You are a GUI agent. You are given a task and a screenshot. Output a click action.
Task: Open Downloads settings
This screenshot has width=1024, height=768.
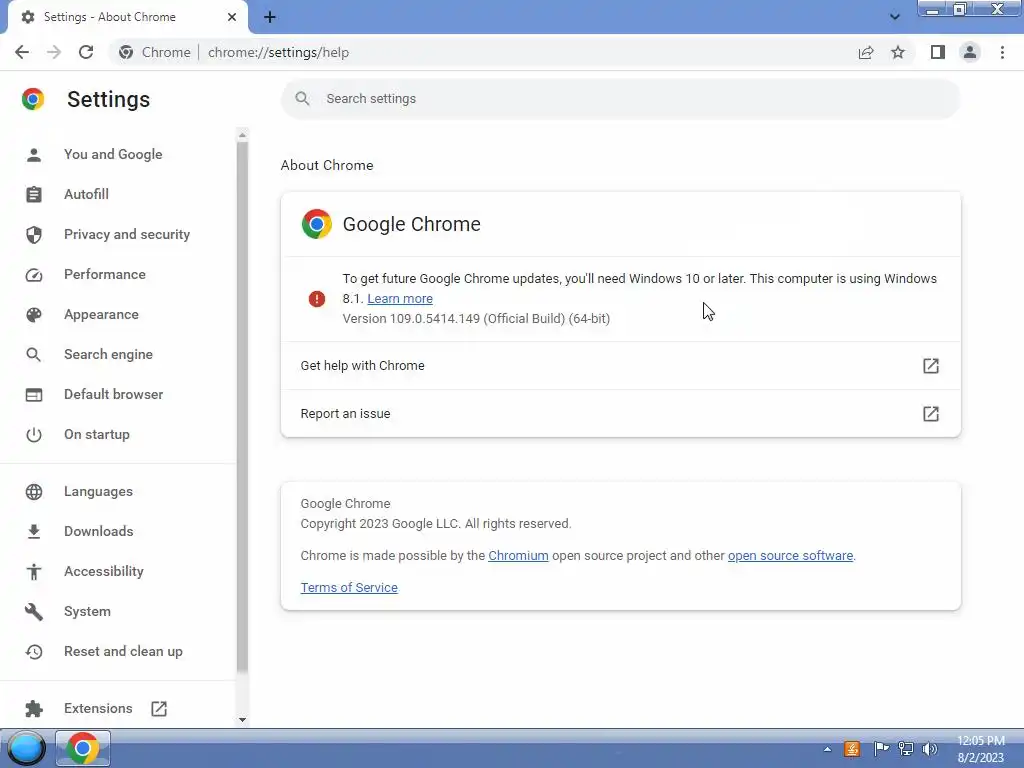tap(99, 532)
